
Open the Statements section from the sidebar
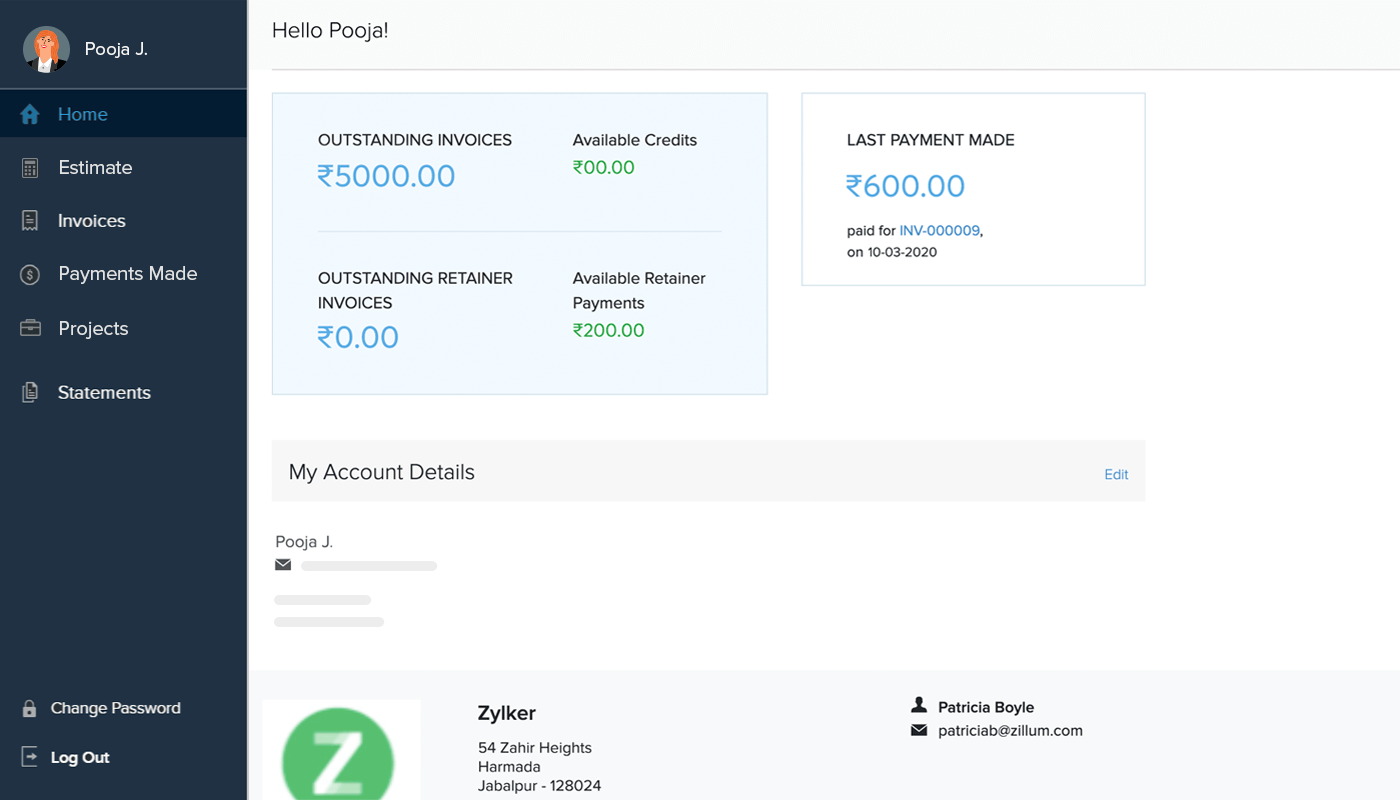pyautogui.click(x=104, y=392)
